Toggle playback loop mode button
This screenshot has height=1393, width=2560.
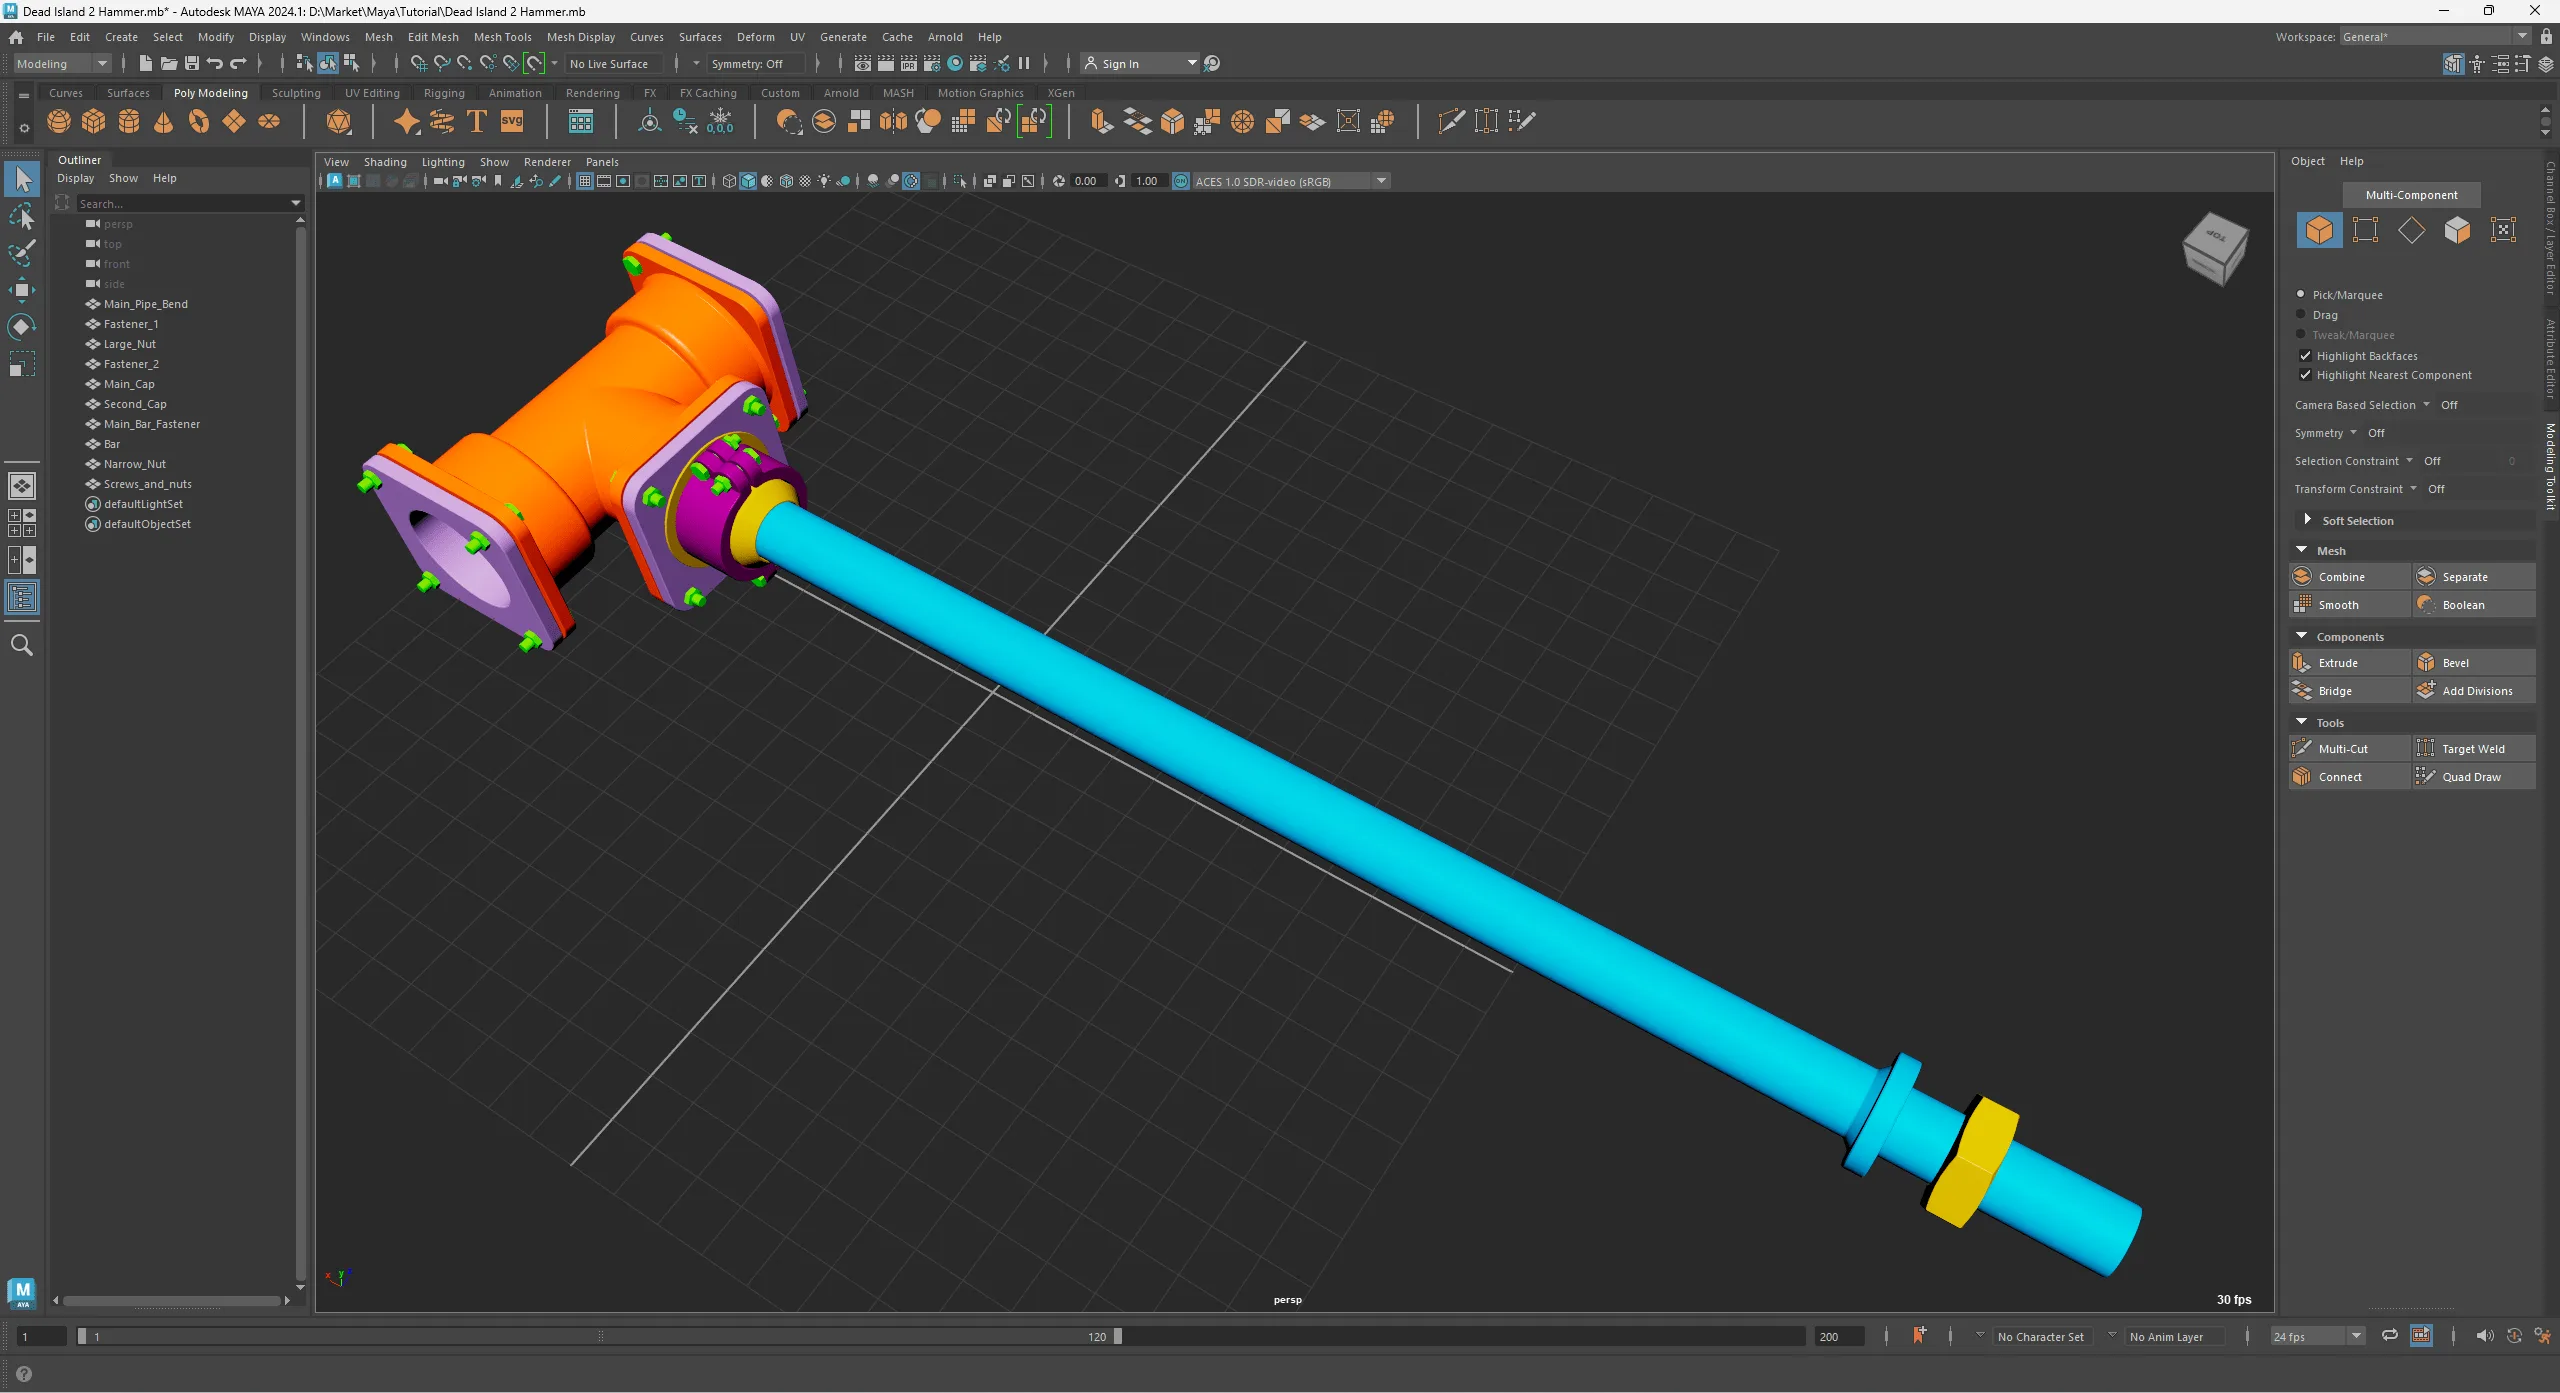point(2389,1336)
